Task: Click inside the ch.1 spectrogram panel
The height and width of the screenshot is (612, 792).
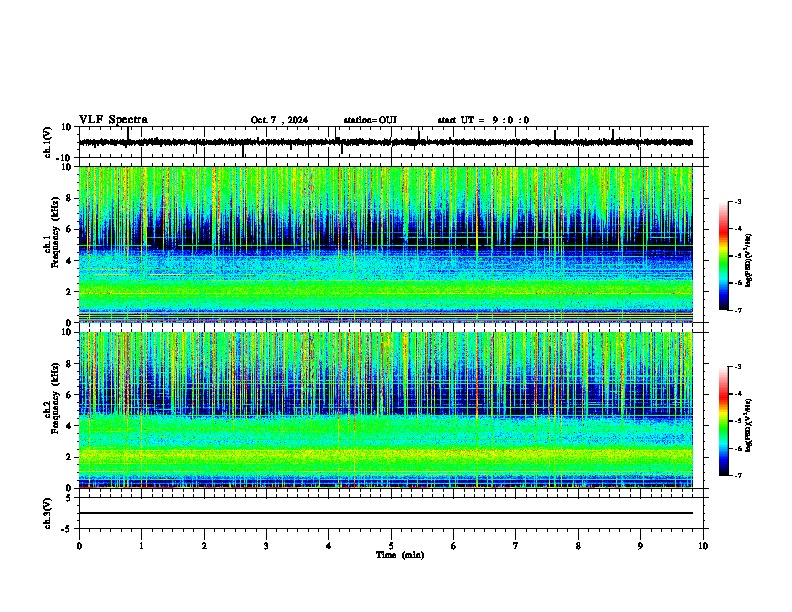Action: 386,244
